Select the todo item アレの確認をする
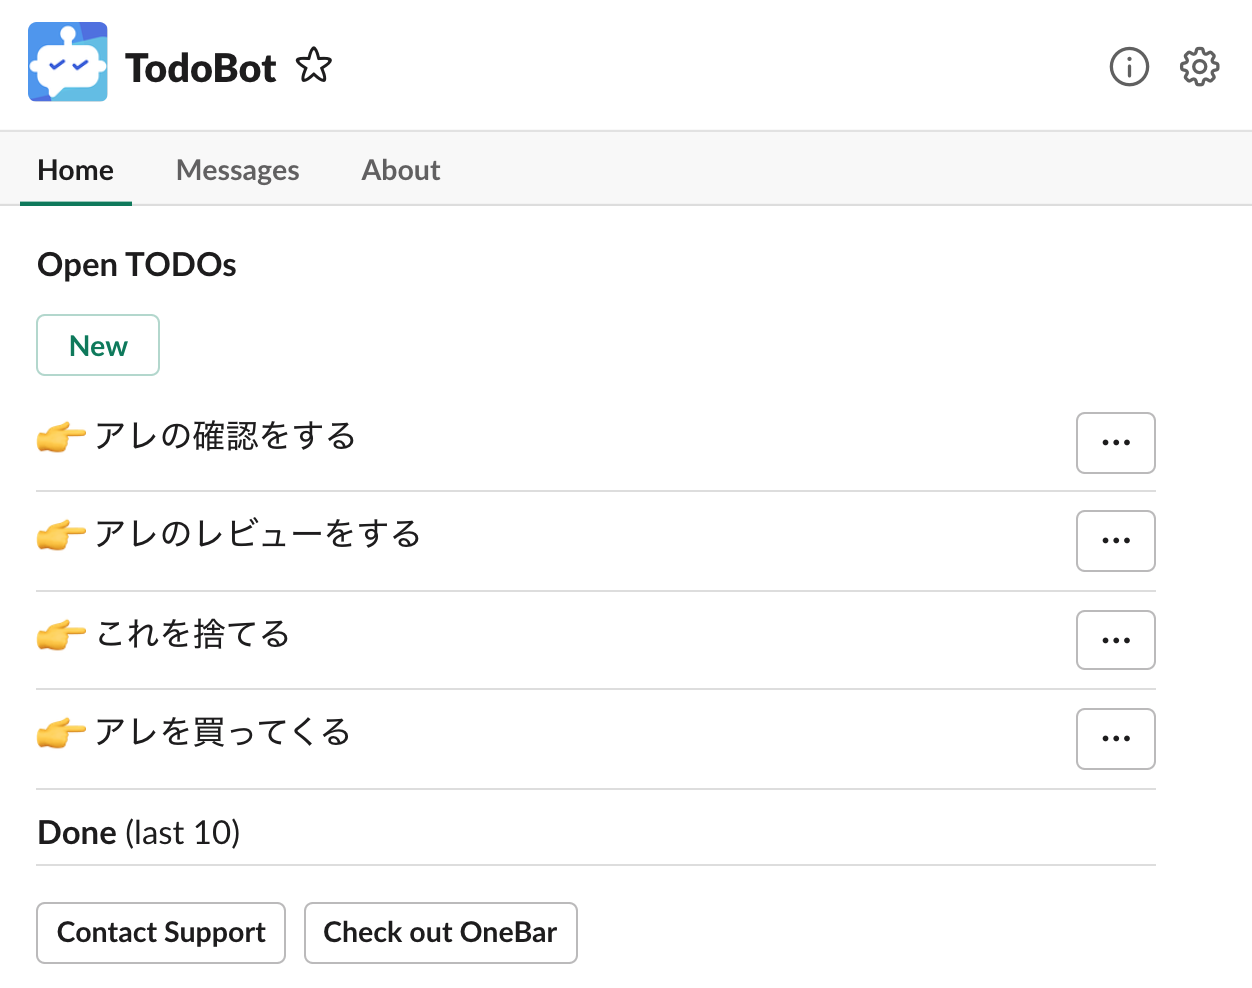Viewport: 1252px width, 988px height. pos(225,436)
